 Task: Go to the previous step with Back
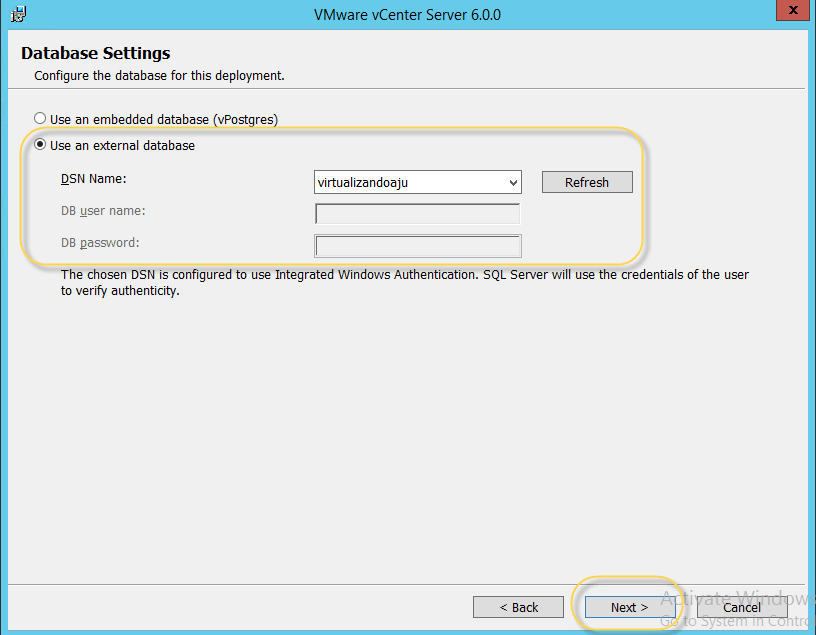click(x=519, y=607)
